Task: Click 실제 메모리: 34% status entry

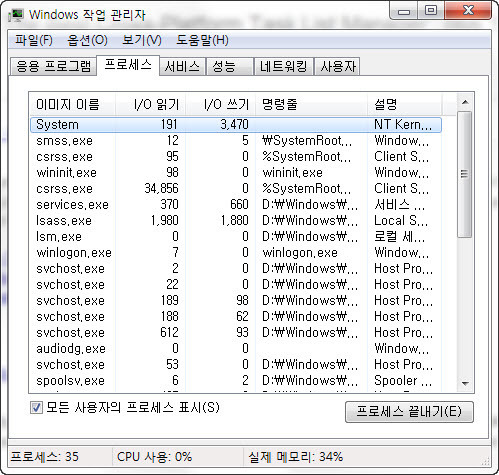Action: click(295, 456)
